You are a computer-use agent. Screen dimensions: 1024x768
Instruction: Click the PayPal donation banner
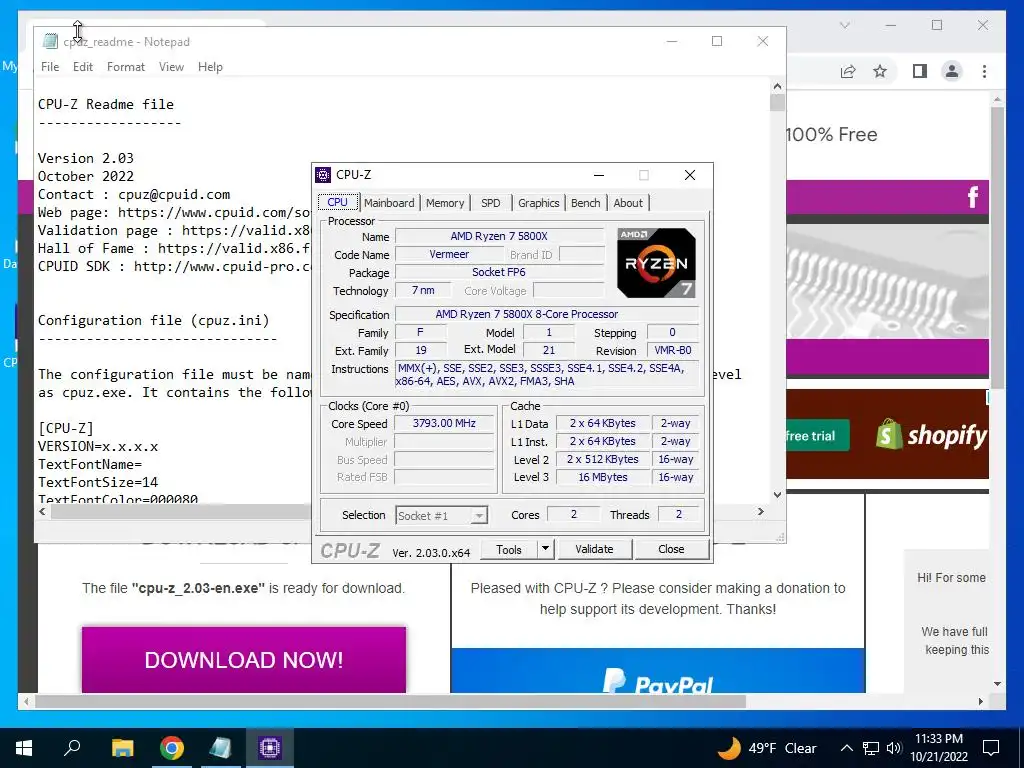(658, 671)
